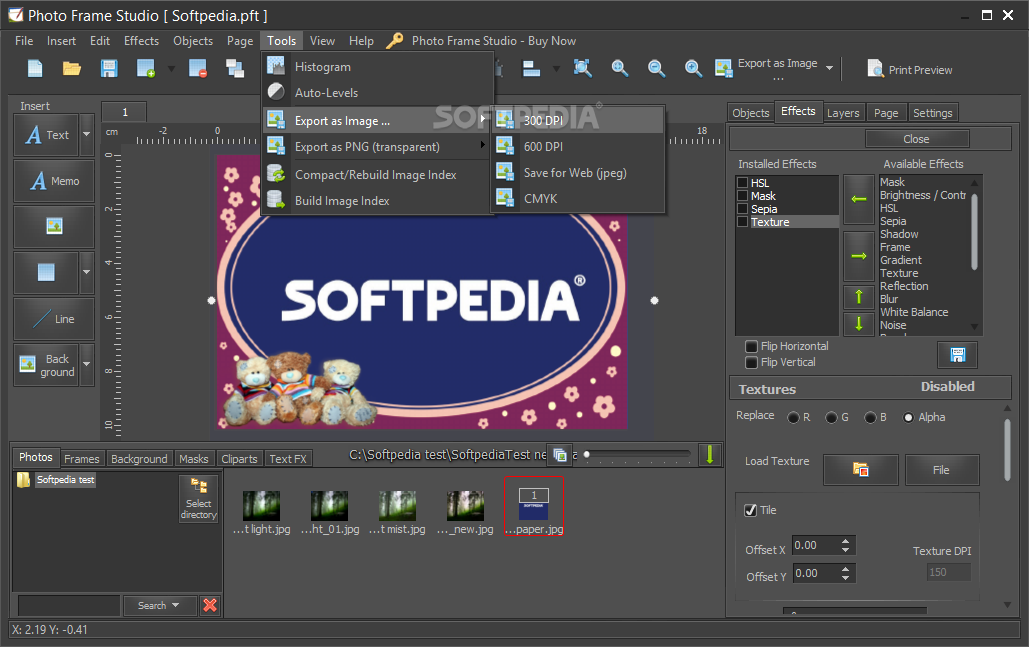Move effect up with green up arrow

pyautogui.click(x=858, y=297)
